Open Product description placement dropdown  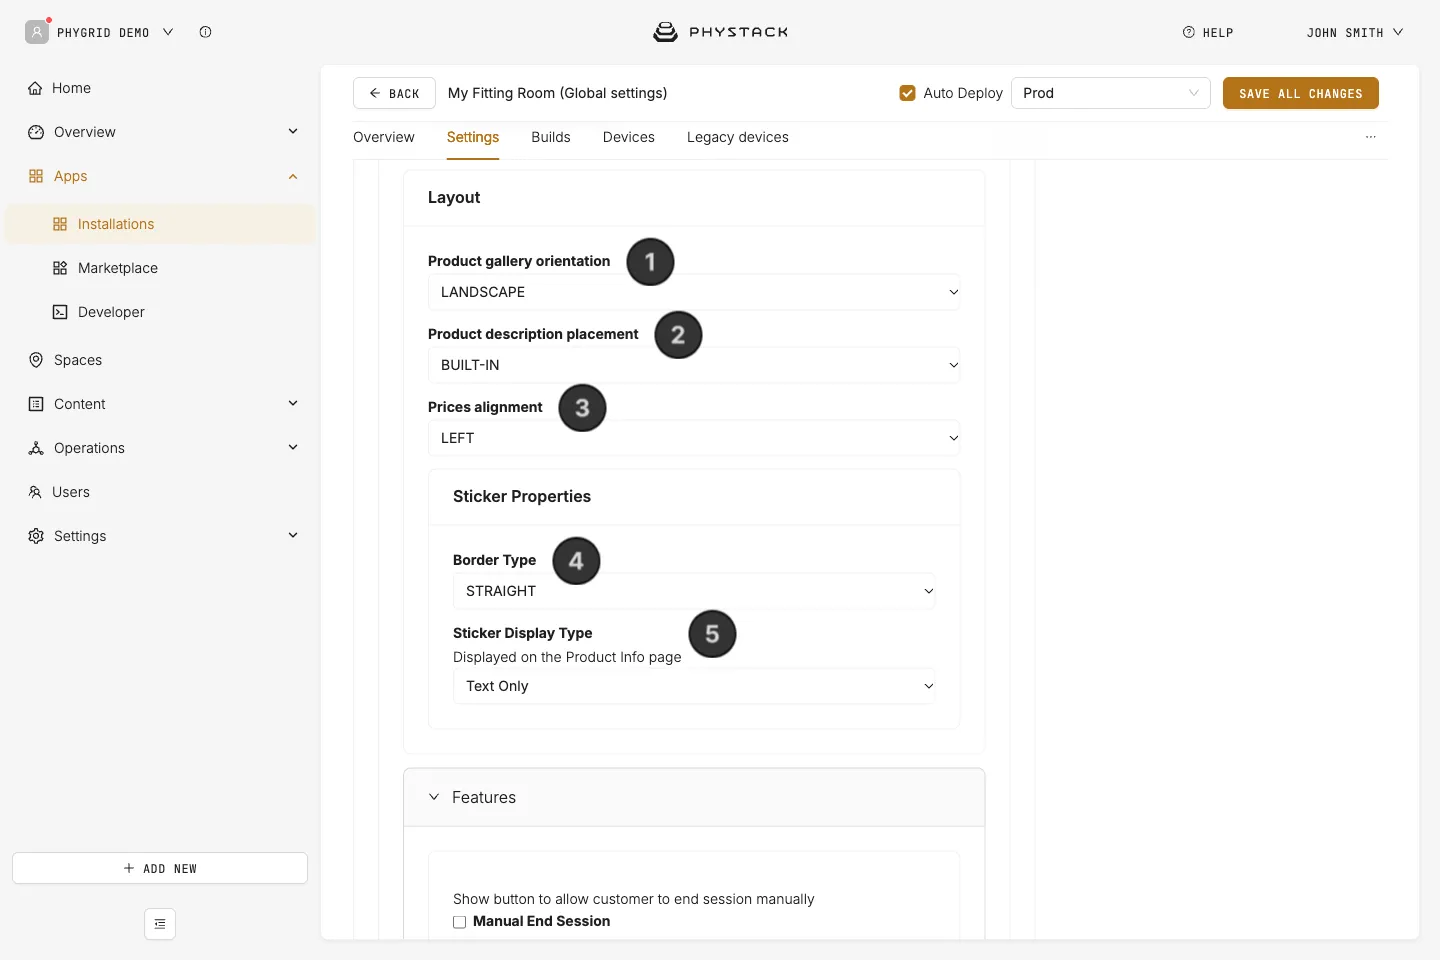[694, 365]
